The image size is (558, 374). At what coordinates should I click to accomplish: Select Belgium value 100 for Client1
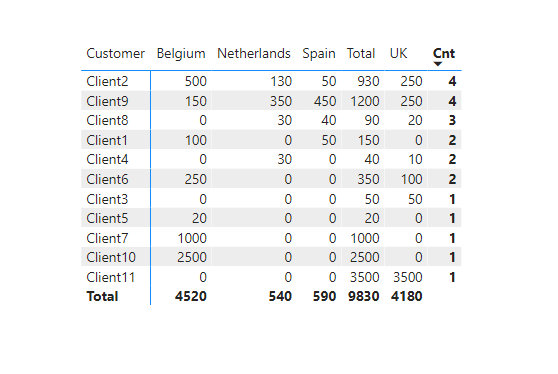(x=196, y=140)
